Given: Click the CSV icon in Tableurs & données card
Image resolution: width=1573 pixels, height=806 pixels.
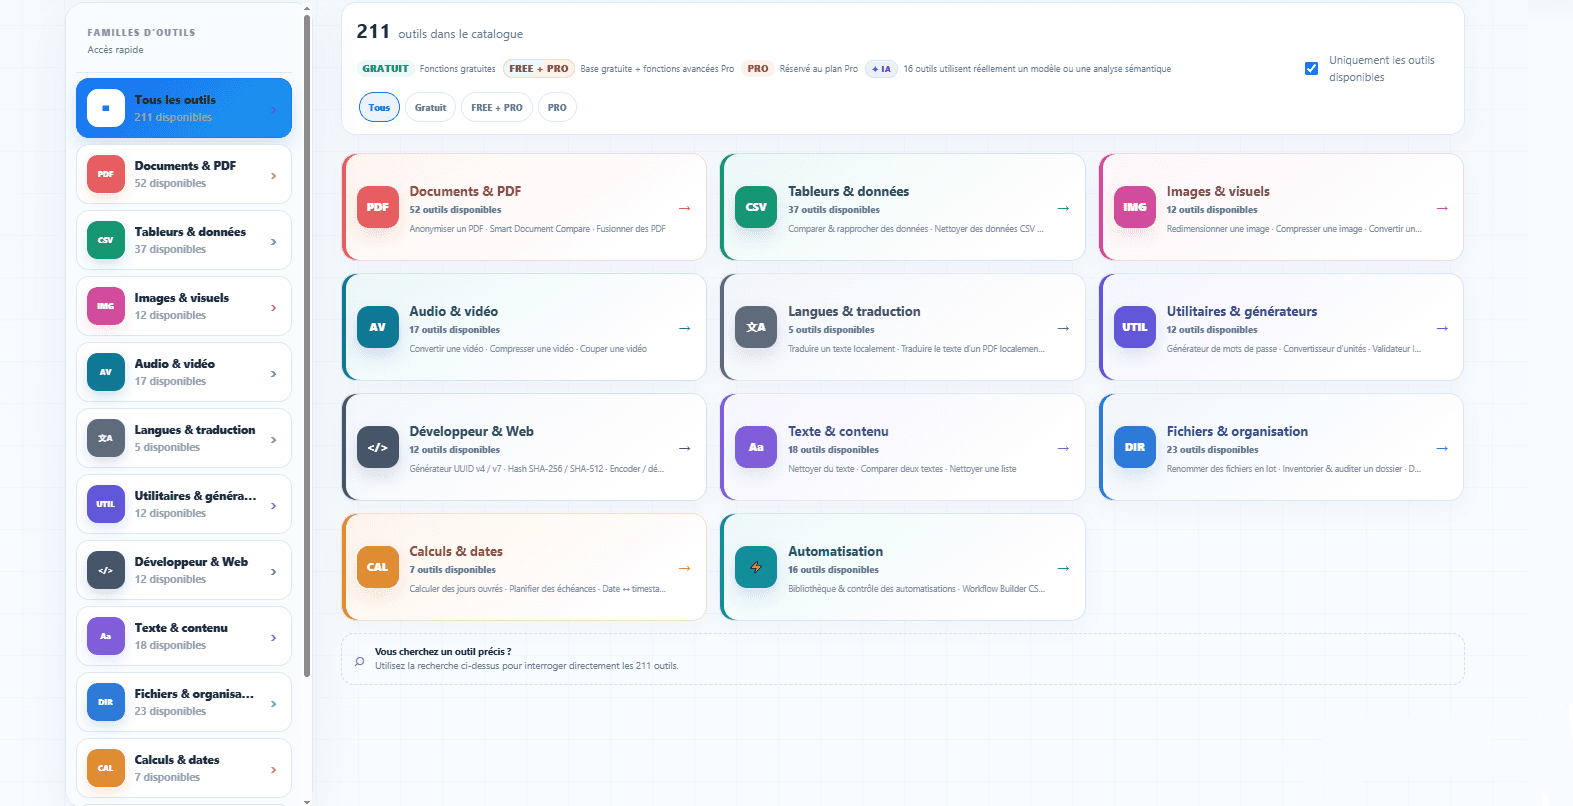Looking at the screenshot, I should (x=756, y=207).
